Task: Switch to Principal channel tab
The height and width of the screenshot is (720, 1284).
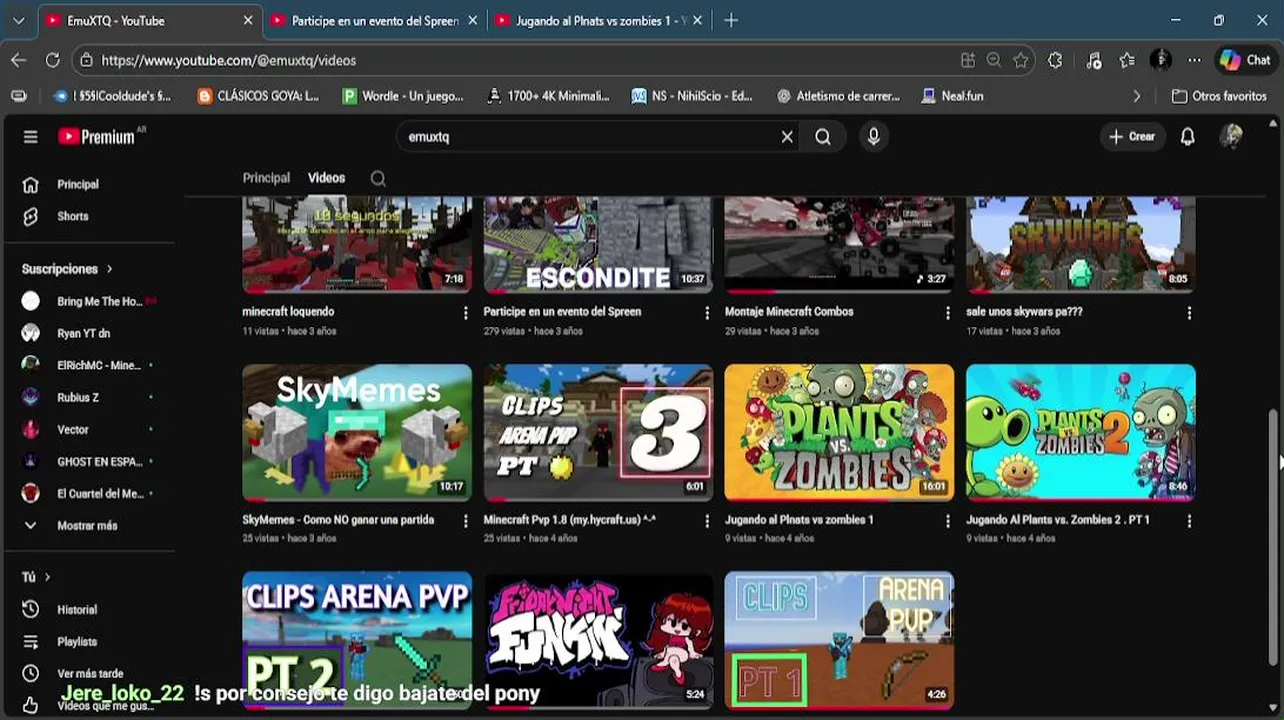Action: click(x=266, y=178)
